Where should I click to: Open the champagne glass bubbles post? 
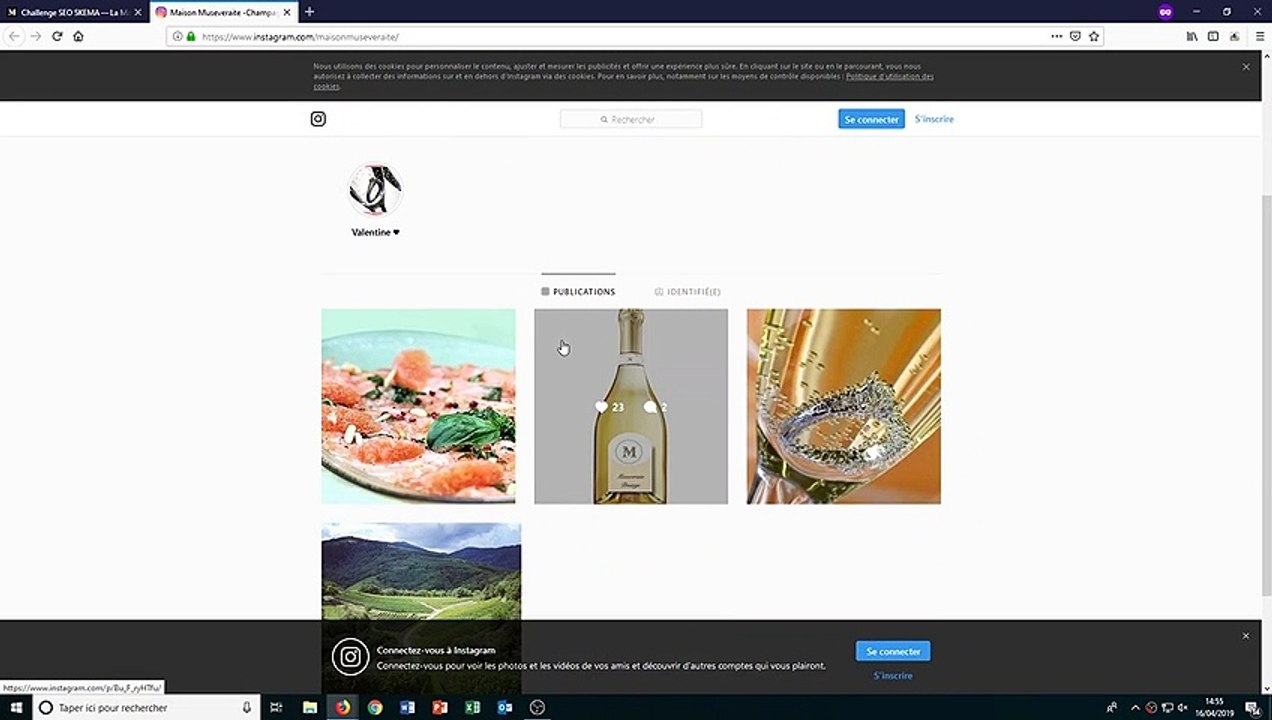point(844,406)
